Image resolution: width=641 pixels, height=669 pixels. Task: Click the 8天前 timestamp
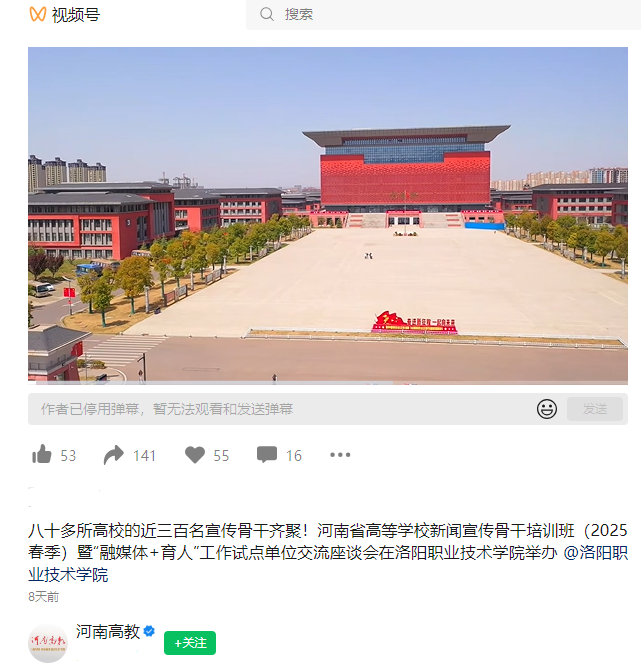pos(44,596)
